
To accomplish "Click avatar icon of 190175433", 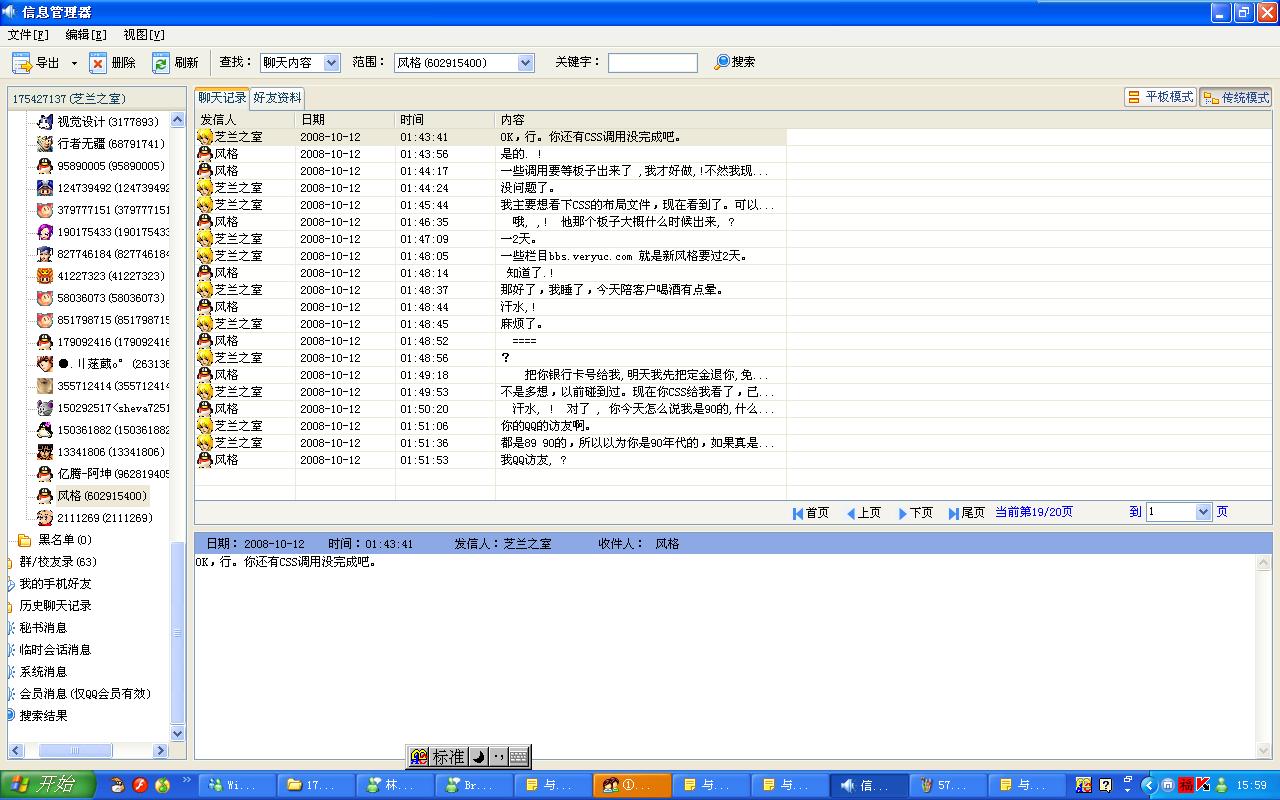I will point(44,232).
